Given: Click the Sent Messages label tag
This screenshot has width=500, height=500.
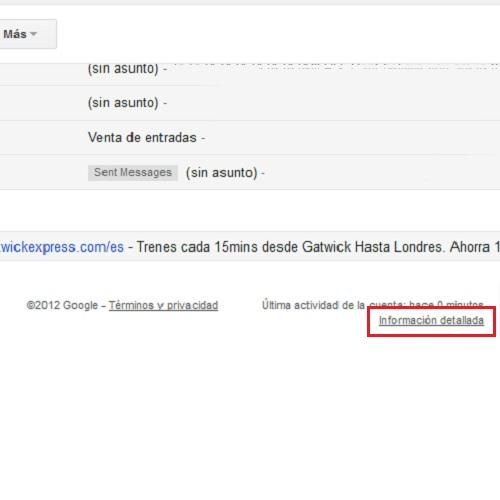Looking at the screenshot, I should pos(133,173).
